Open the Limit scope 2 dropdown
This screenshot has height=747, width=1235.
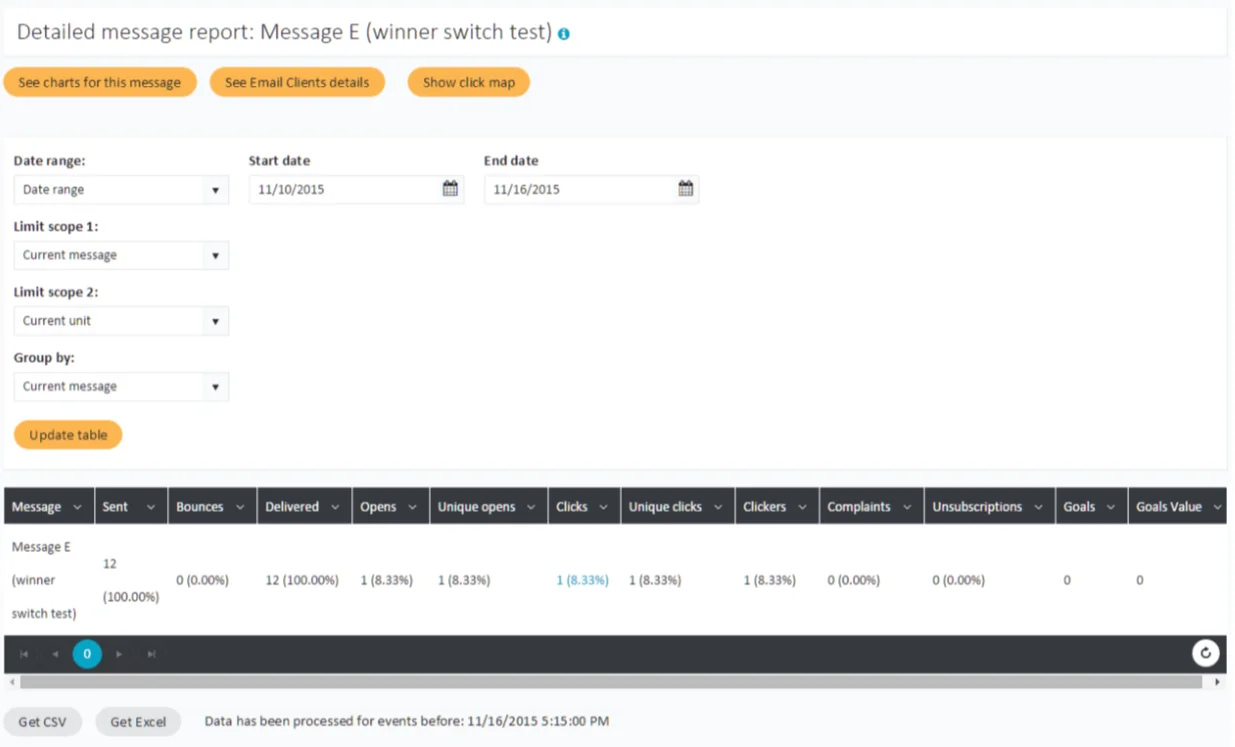coord(121,321)
